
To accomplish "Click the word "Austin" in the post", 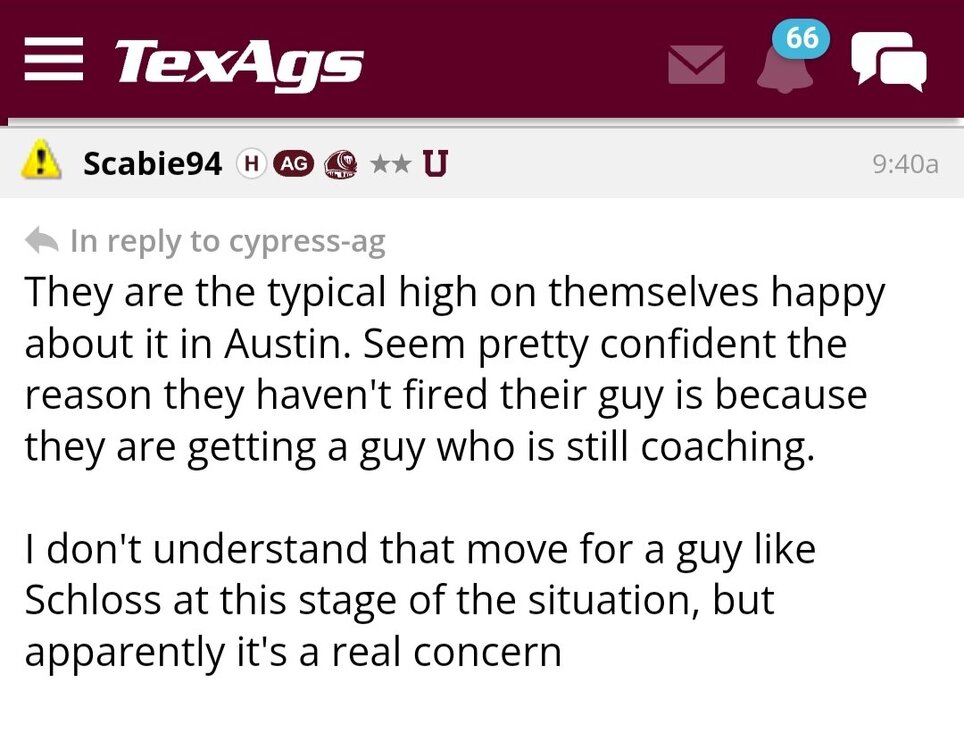I will [x=298, y=345].
